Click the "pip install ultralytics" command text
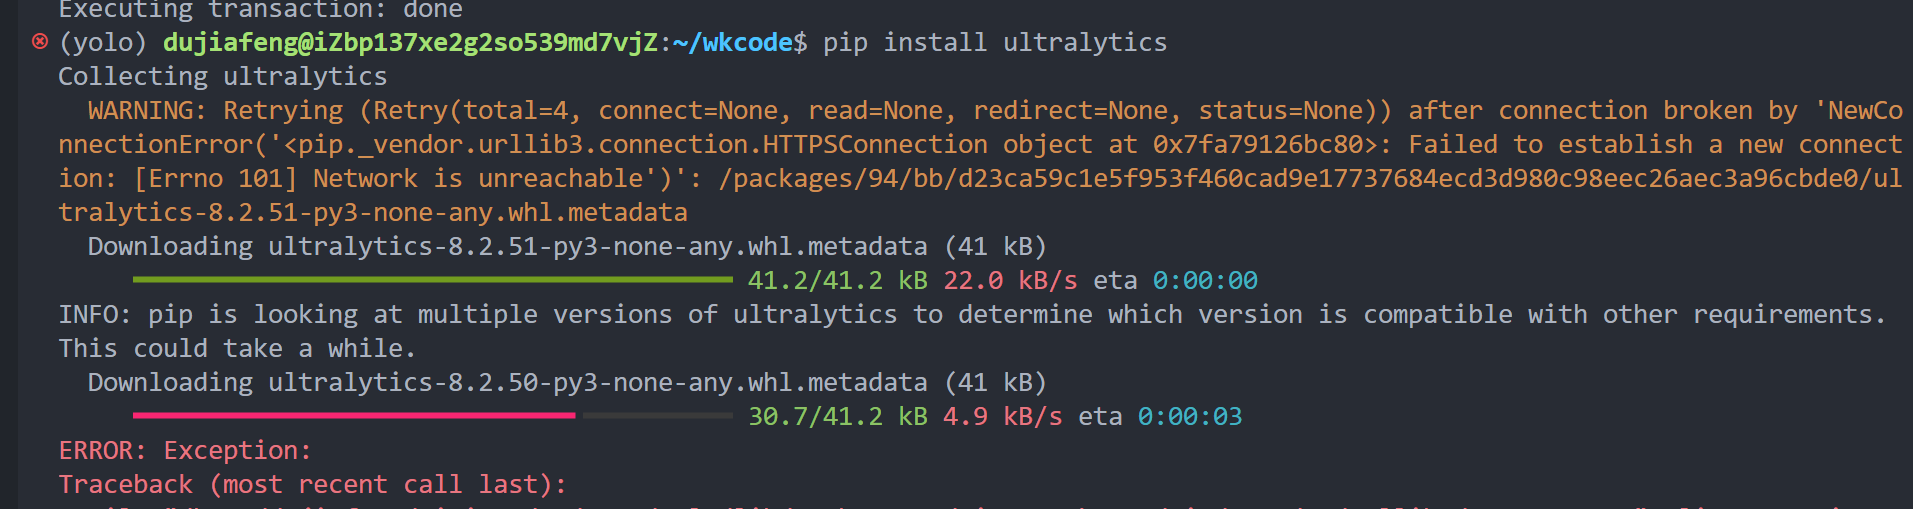The width and height of the screenshot is (1913, 509). 994,42
